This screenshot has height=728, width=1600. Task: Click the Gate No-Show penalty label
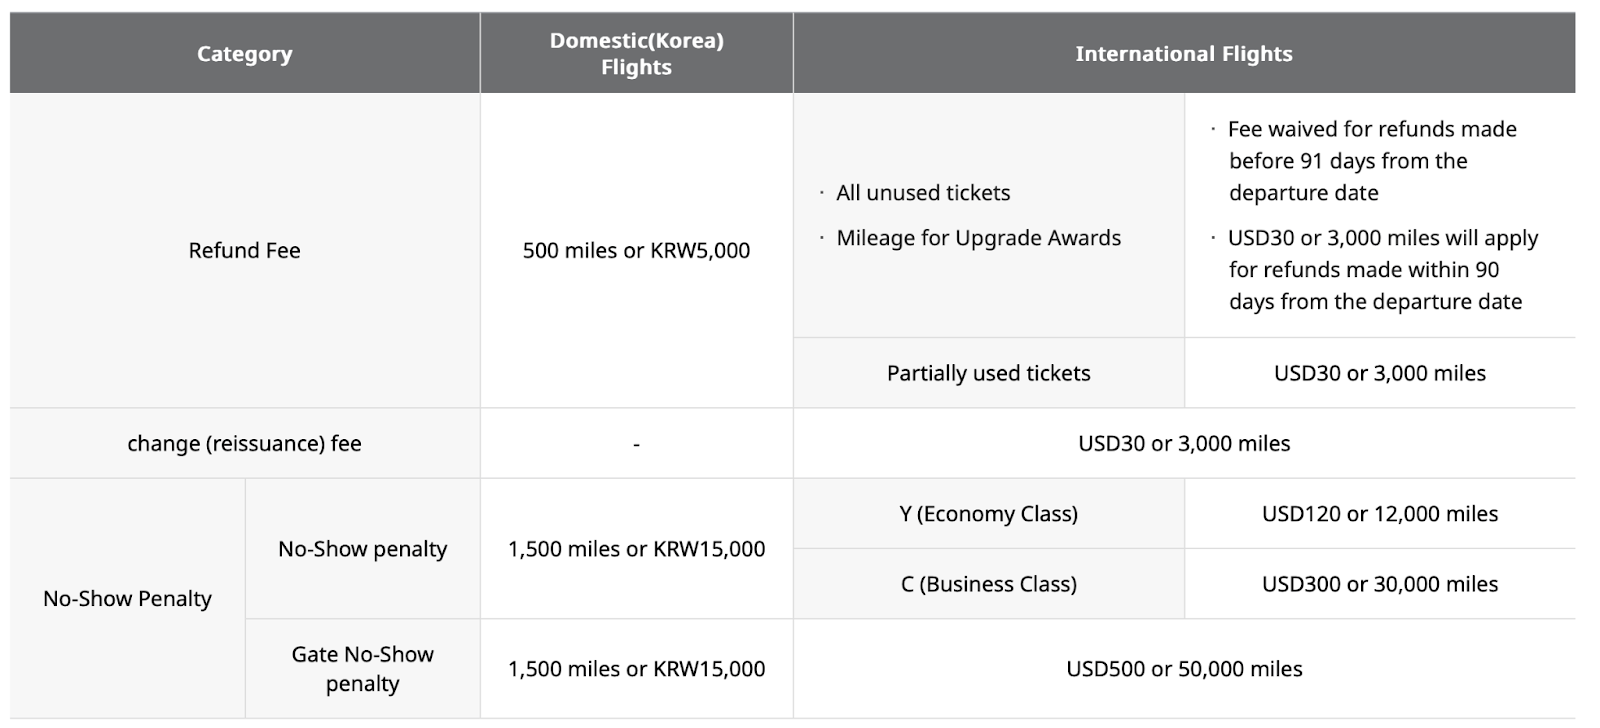point(362,668)
